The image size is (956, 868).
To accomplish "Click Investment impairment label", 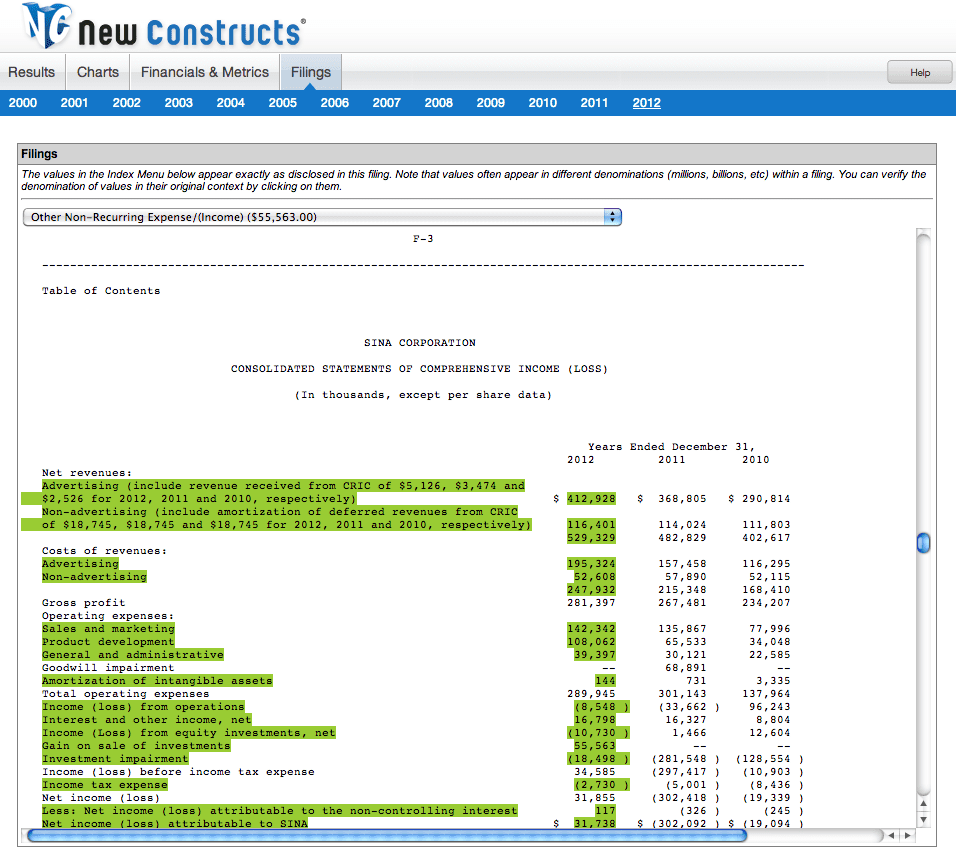I will coord(115,759).
